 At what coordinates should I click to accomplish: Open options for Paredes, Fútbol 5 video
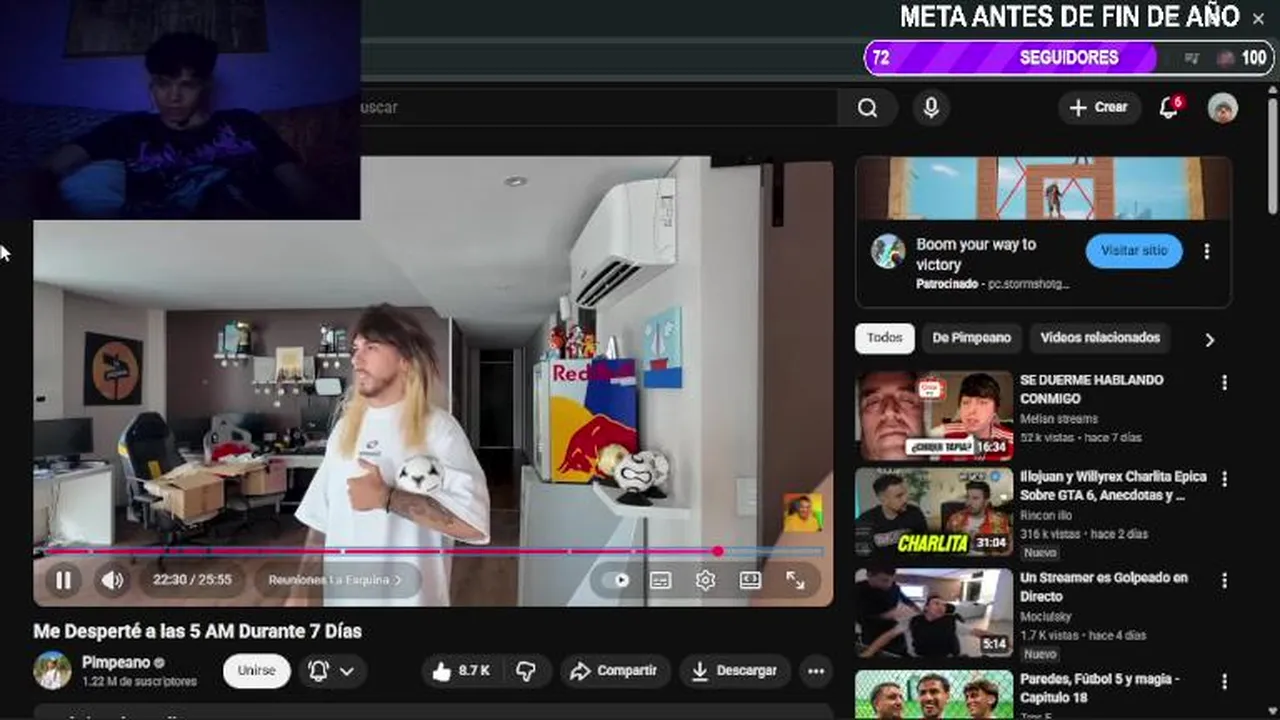pos(1224,682)
